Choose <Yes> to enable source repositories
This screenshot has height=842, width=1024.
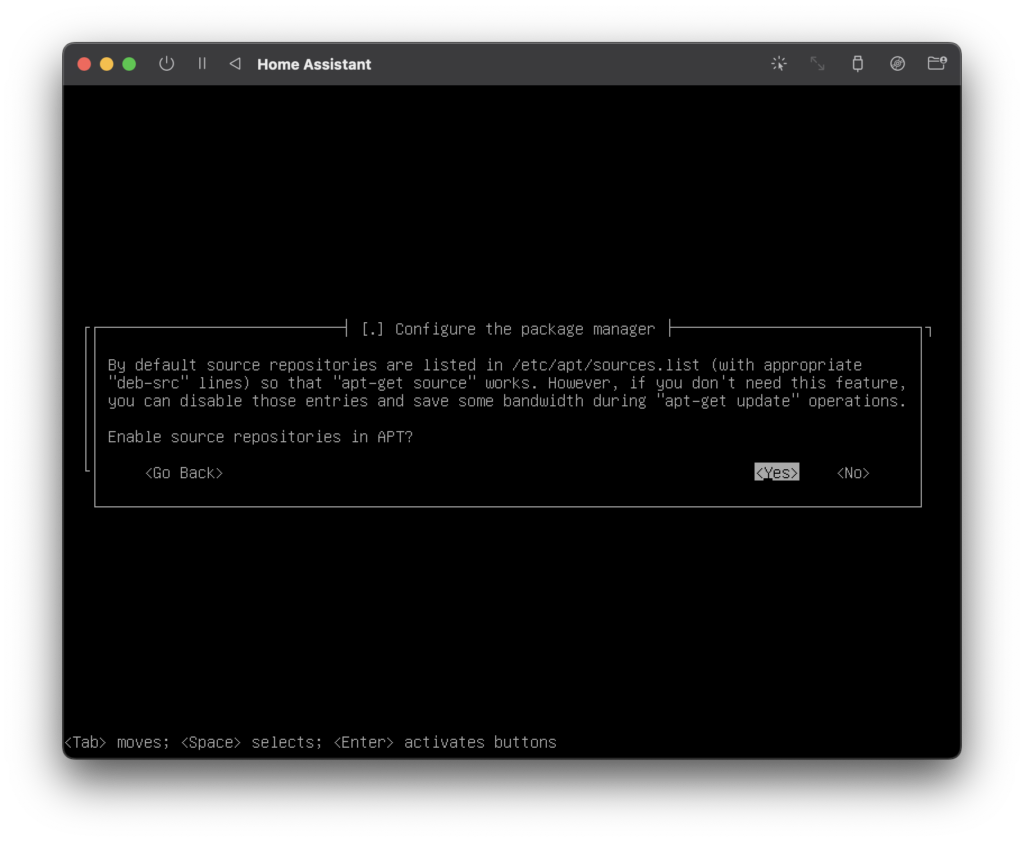(x=776, y=473)
